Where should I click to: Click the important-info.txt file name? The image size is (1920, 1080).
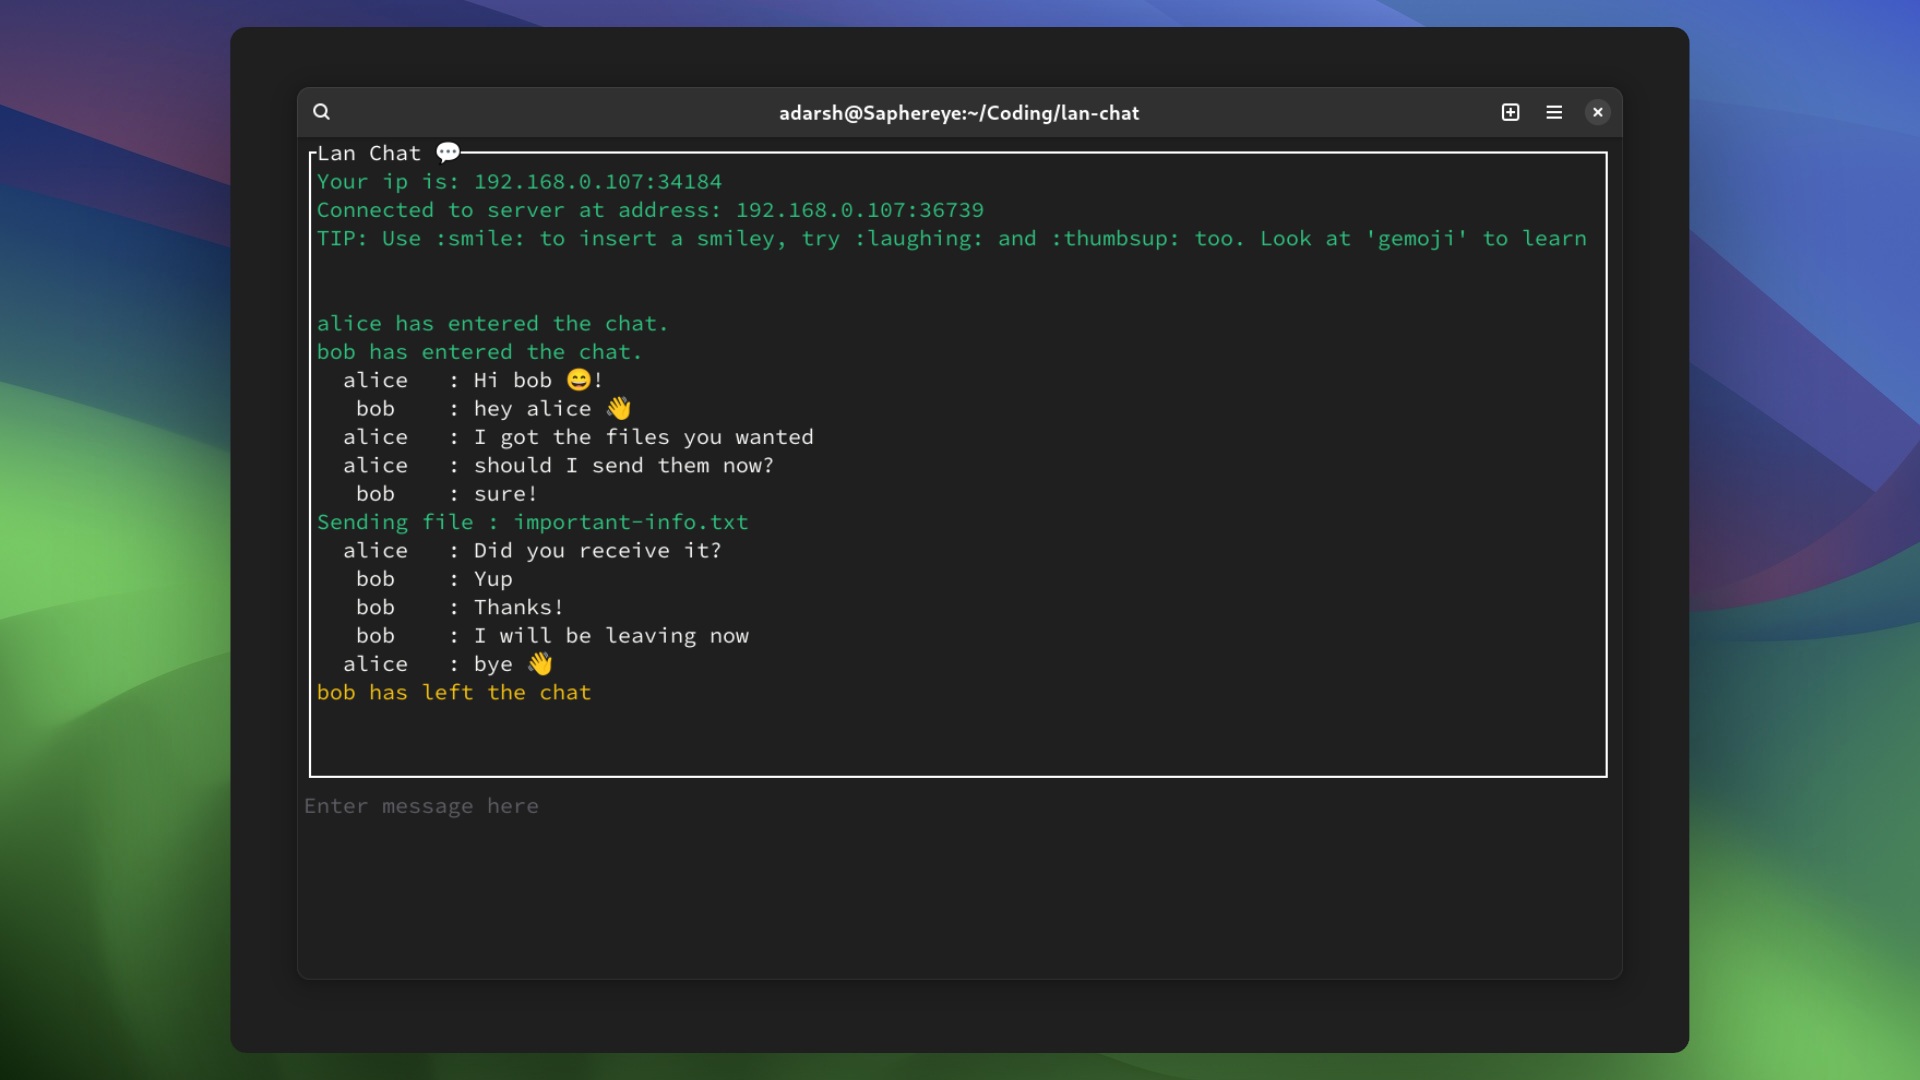pos(630,522)
